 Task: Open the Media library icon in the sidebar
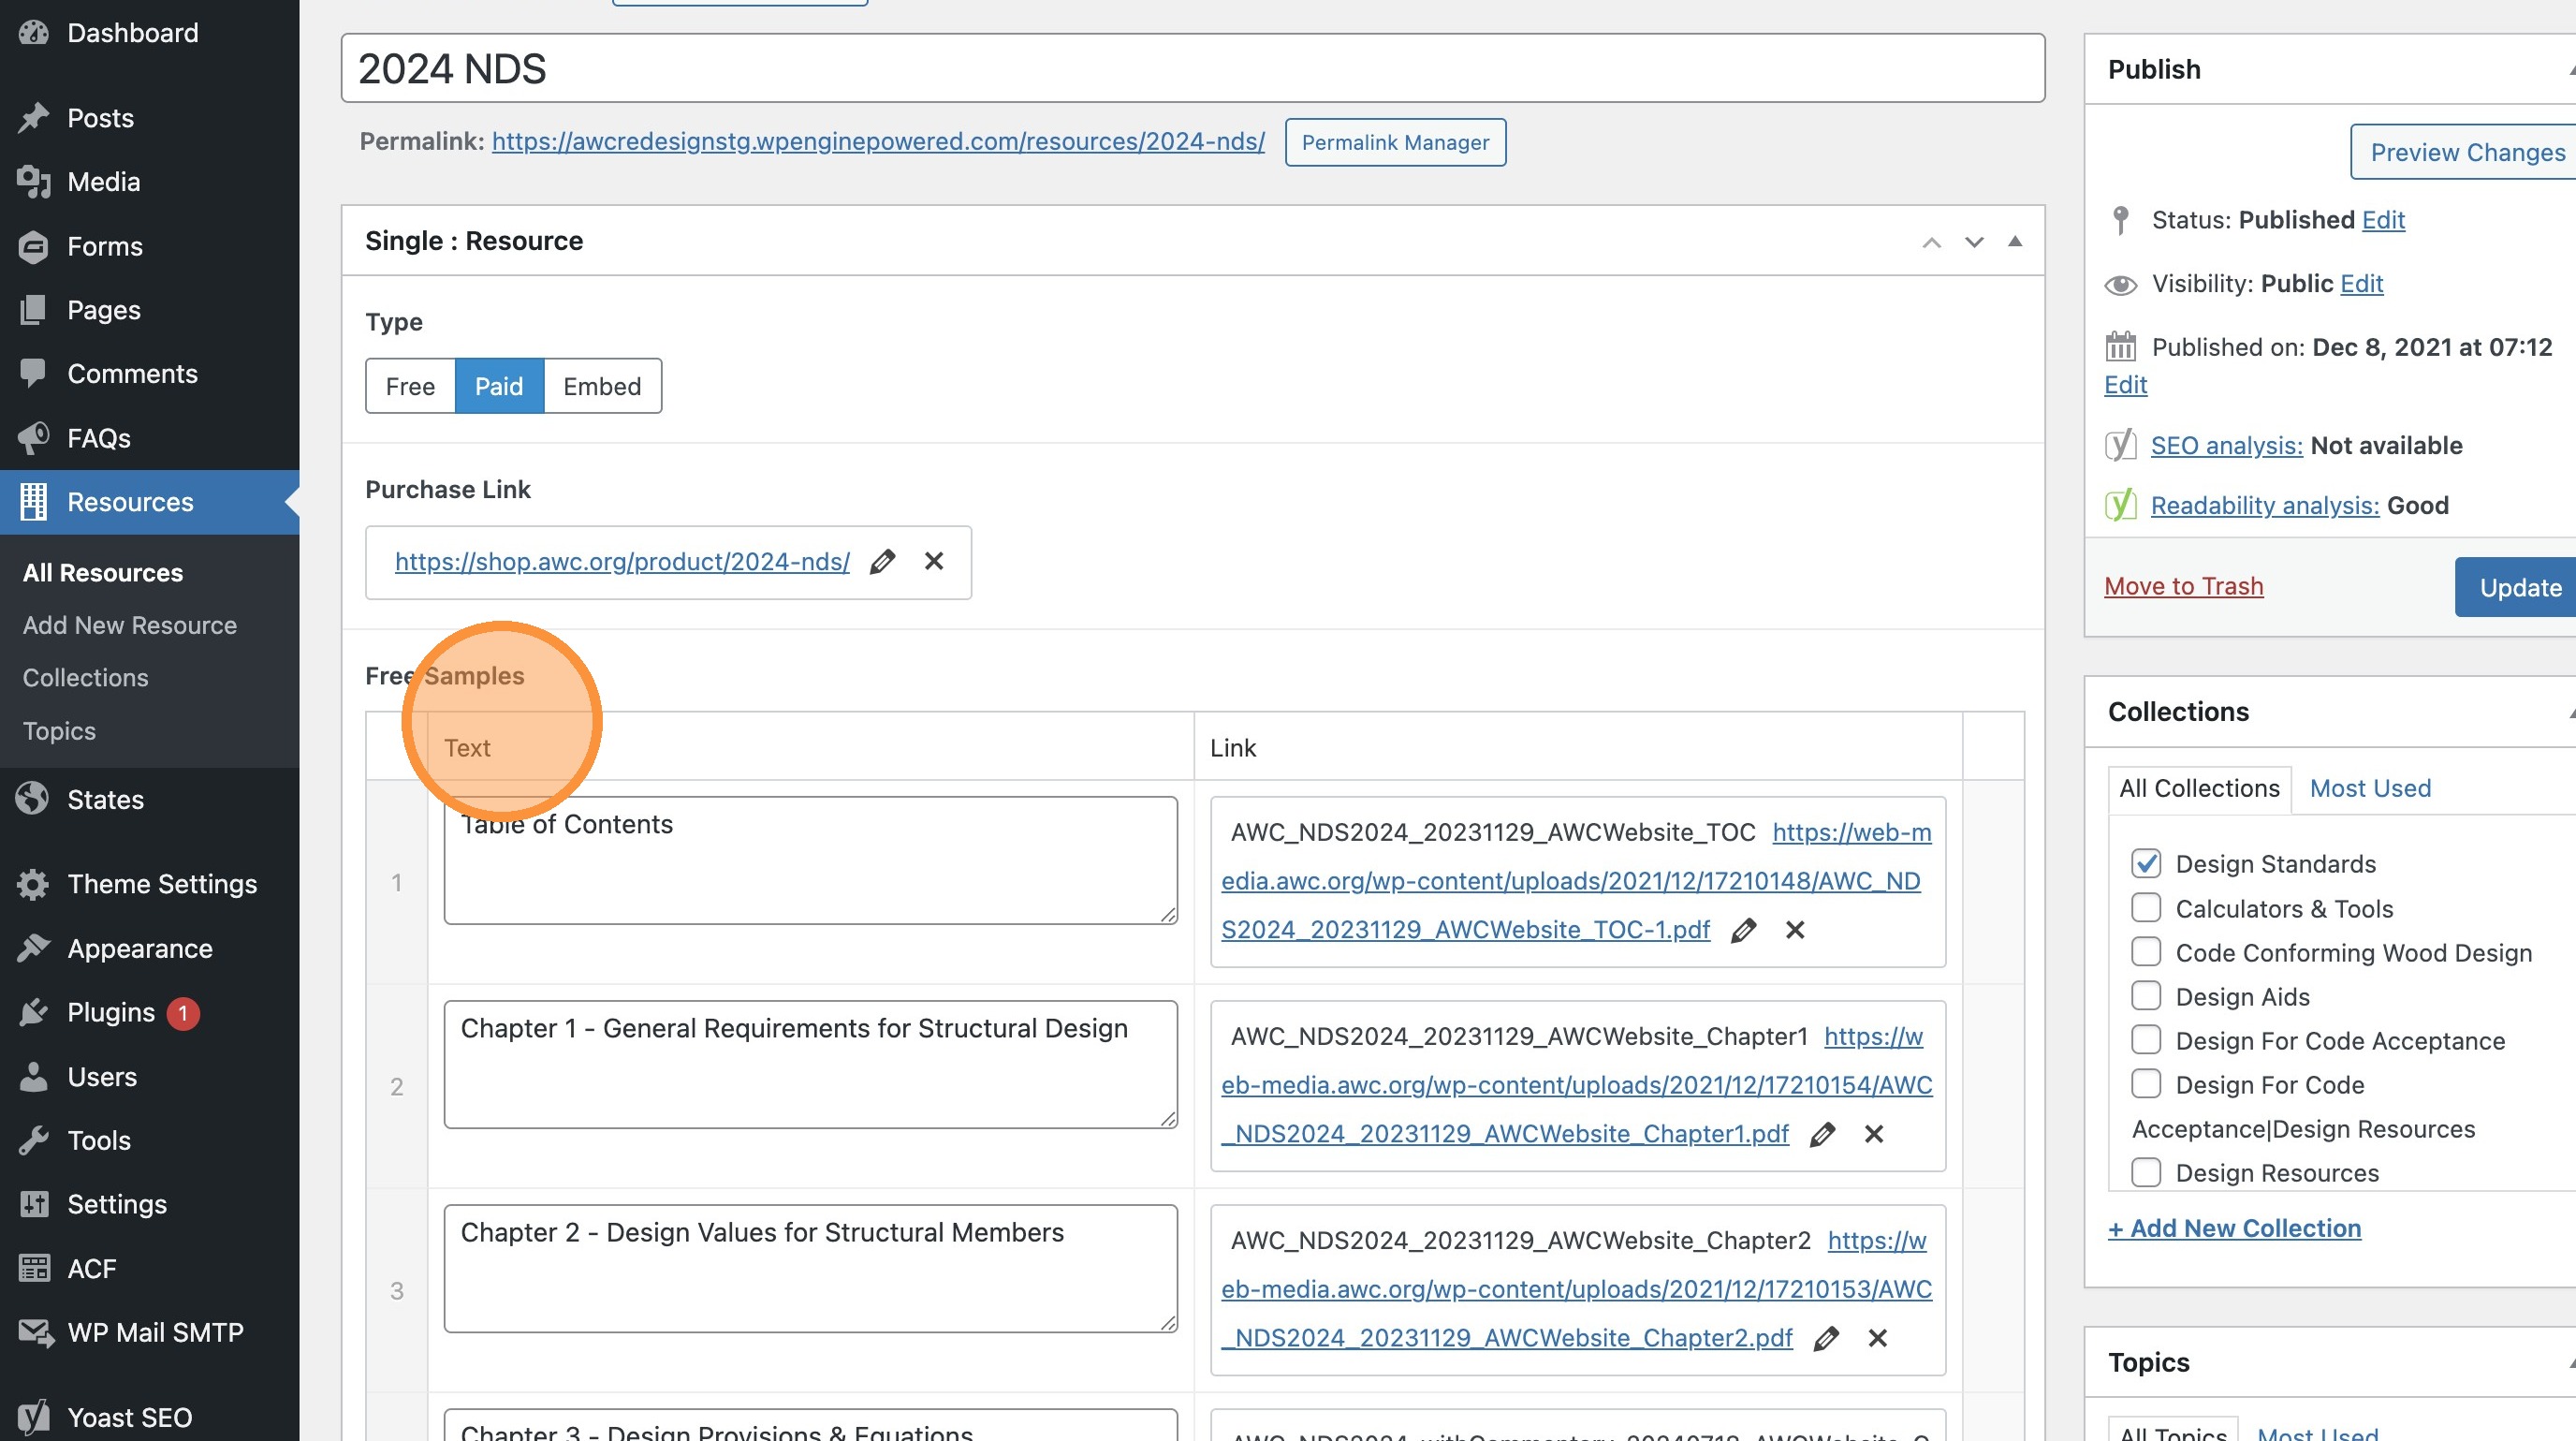coord(33,182)
